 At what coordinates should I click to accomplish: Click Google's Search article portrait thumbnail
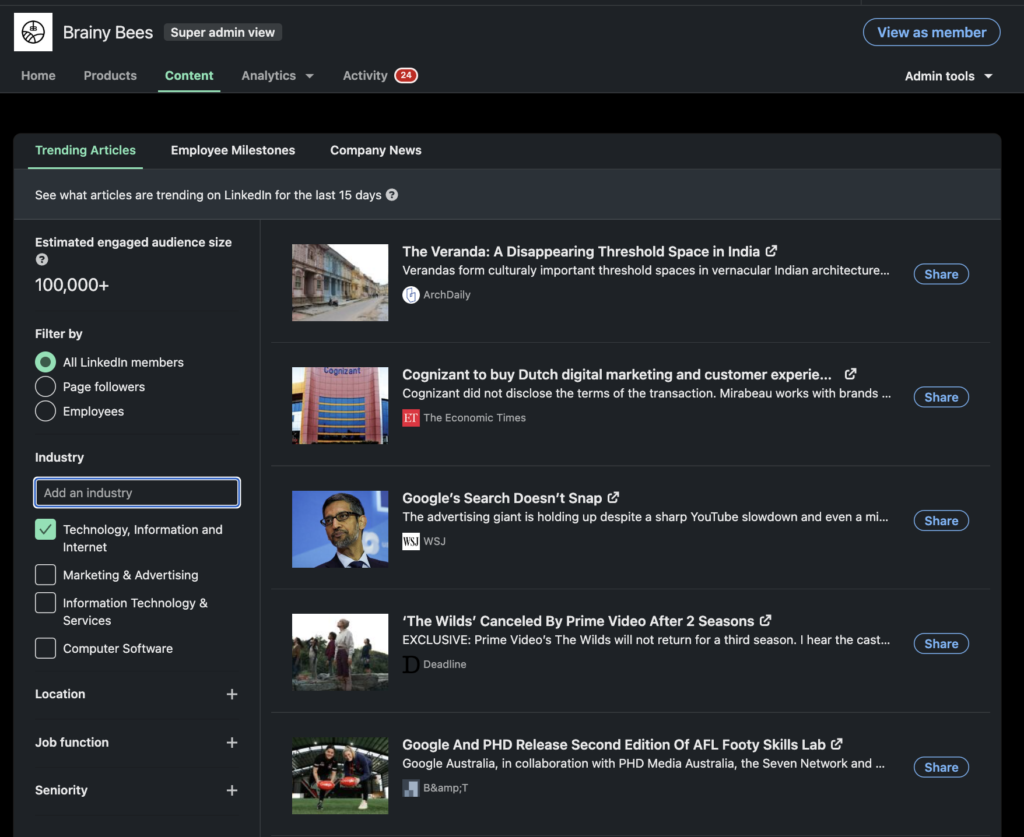[x=340, y=529]
